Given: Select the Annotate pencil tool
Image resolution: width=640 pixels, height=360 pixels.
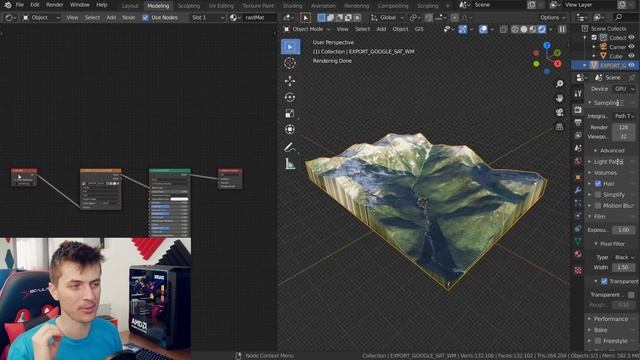Looking at the screenshot, I should 289,147.
